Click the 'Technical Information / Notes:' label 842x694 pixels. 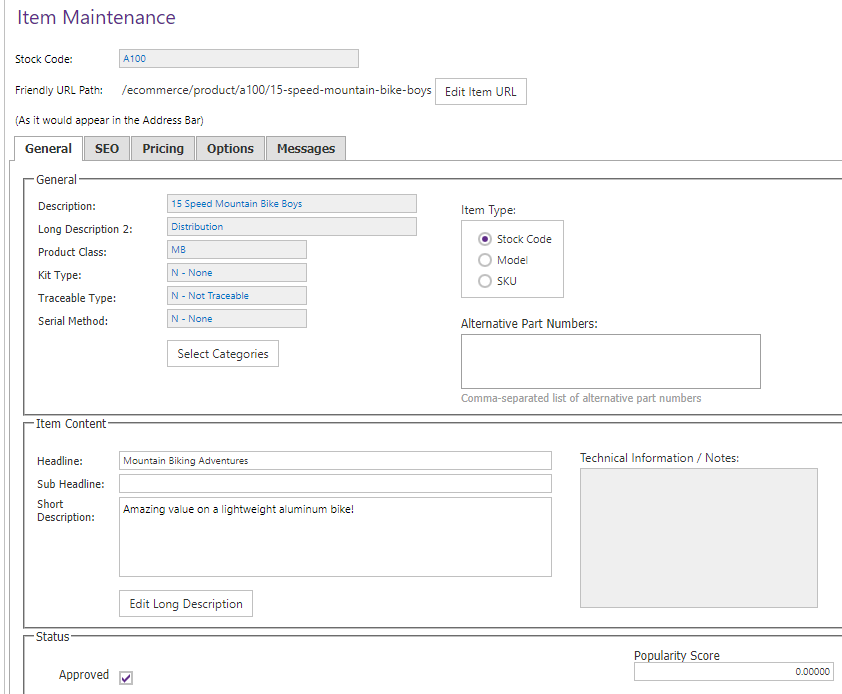click(659, 458)
